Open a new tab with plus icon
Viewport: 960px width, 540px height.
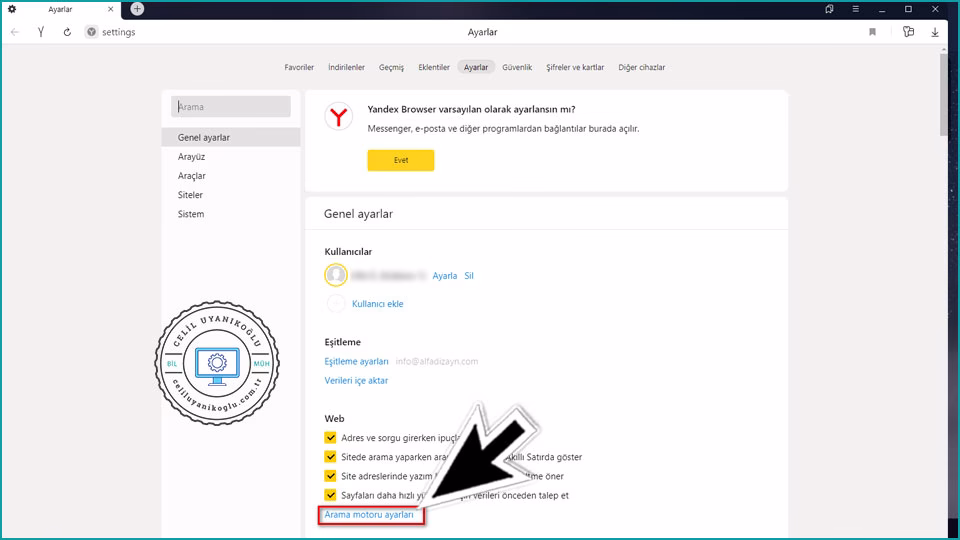pos(137,9)
